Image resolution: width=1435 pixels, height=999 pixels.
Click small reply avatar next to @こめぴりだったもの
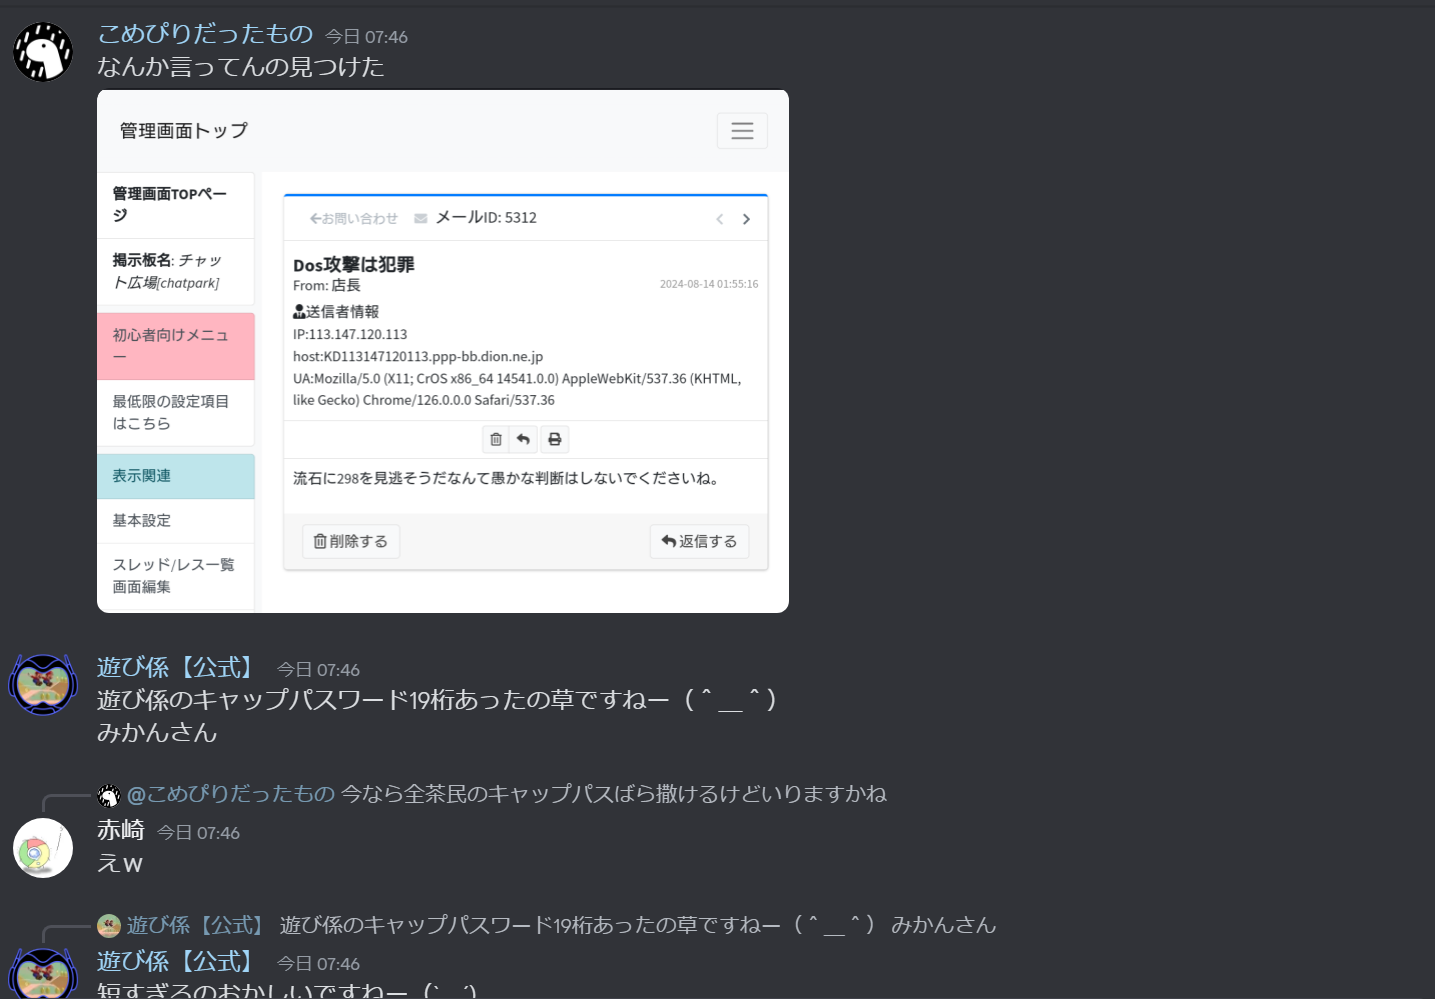click(109, 796)
